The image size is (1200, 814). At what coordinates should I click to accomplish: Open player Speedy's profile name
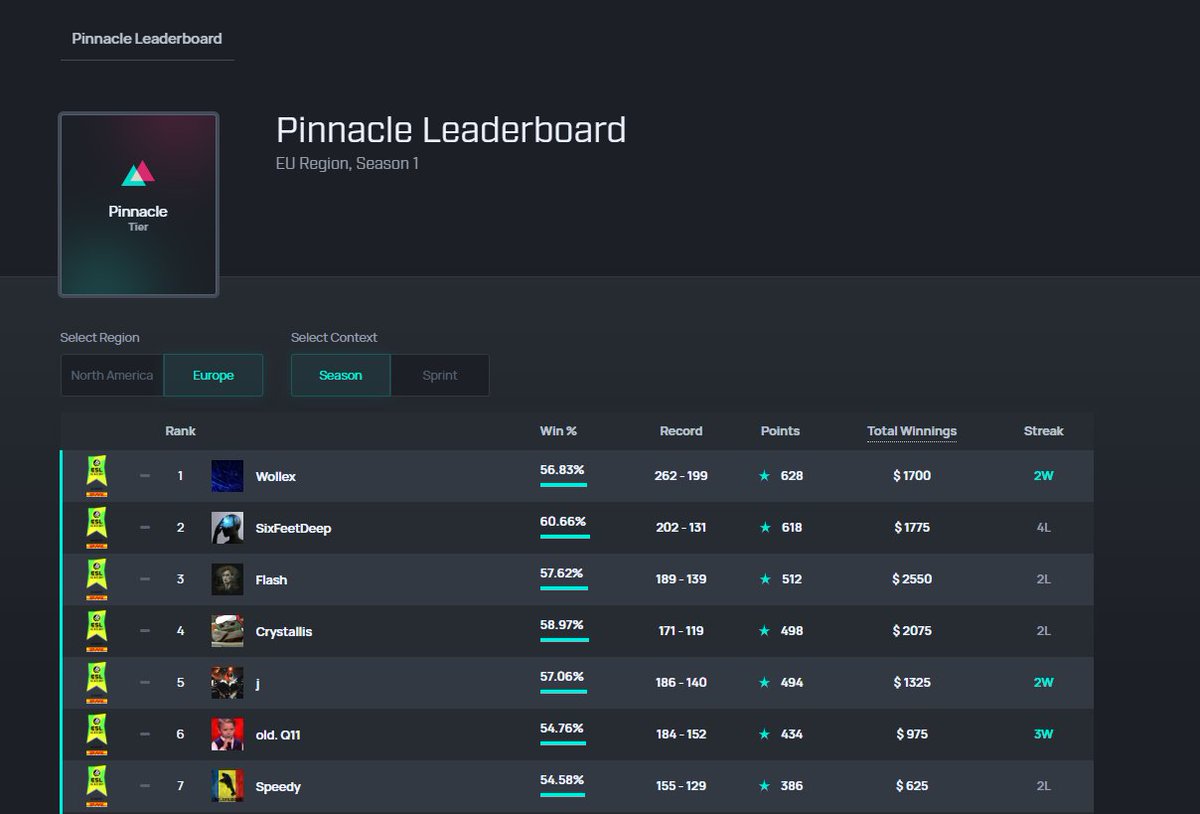pyautogui.click(x=278, y=787)
